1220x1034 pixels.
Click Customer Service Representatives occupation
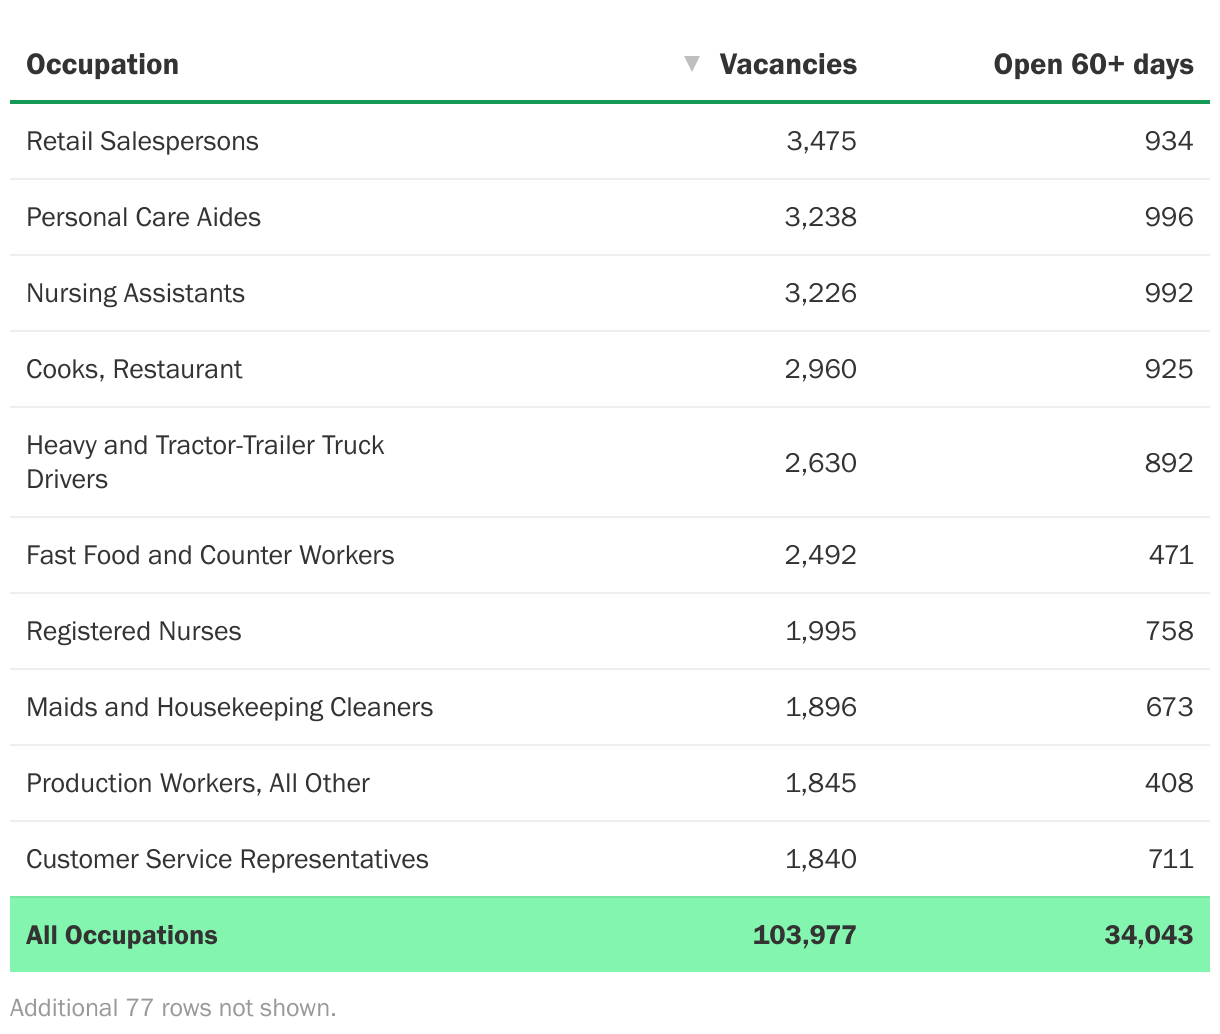coord(227,859)
